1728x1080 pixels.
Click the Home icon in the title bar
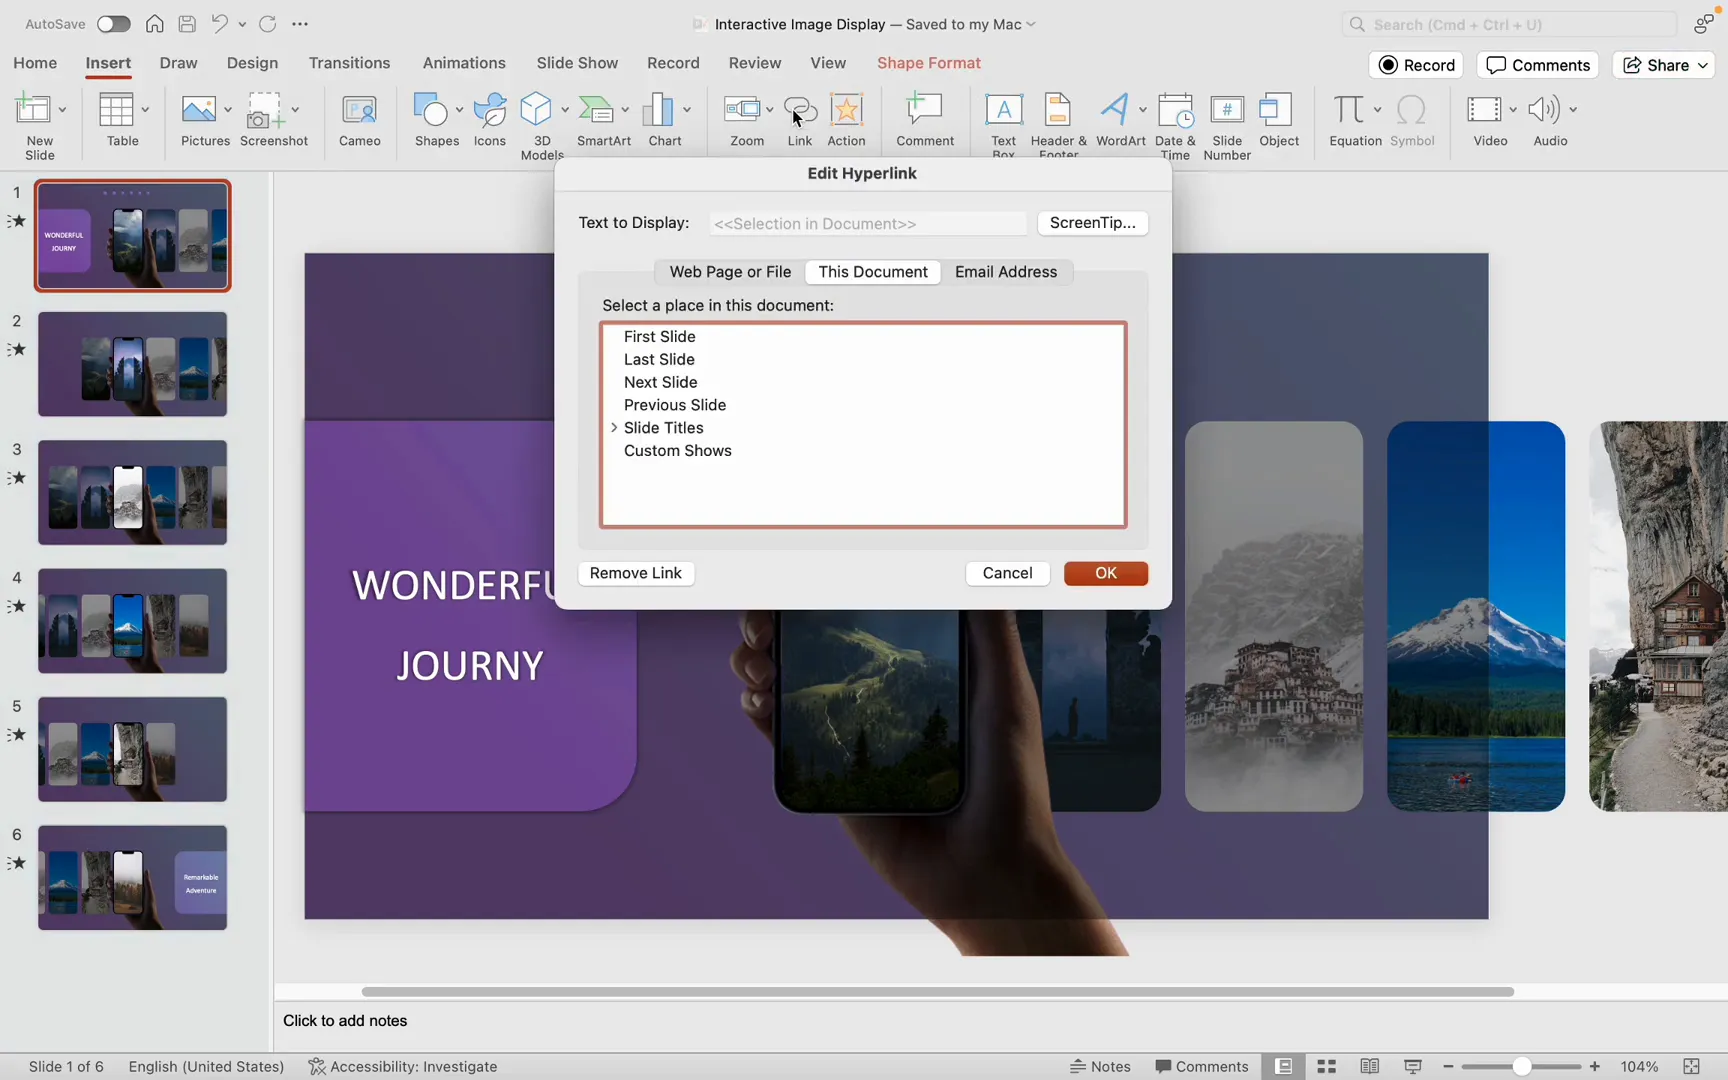coord(155,24)
